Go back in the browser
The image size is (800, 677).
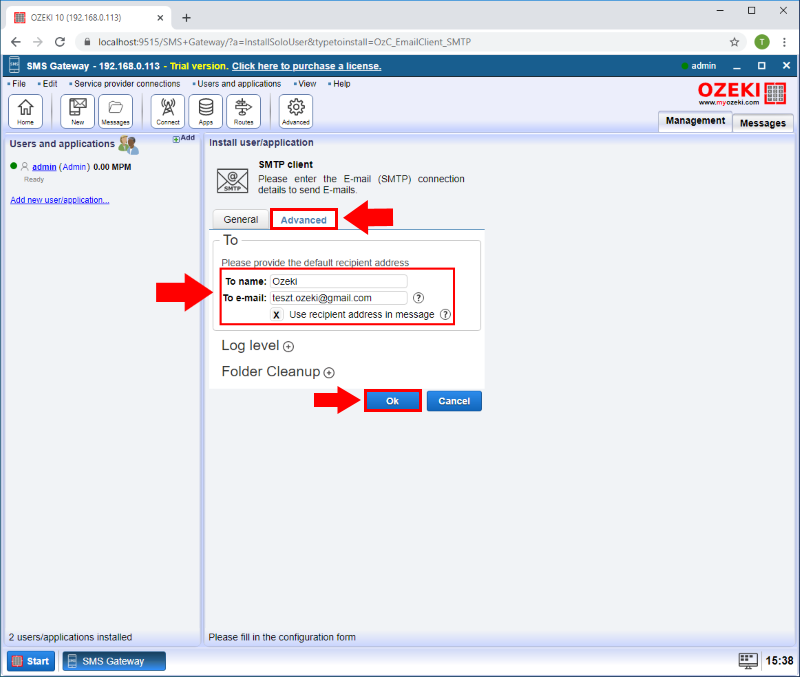pyautogui.click(x=16, y=42)
